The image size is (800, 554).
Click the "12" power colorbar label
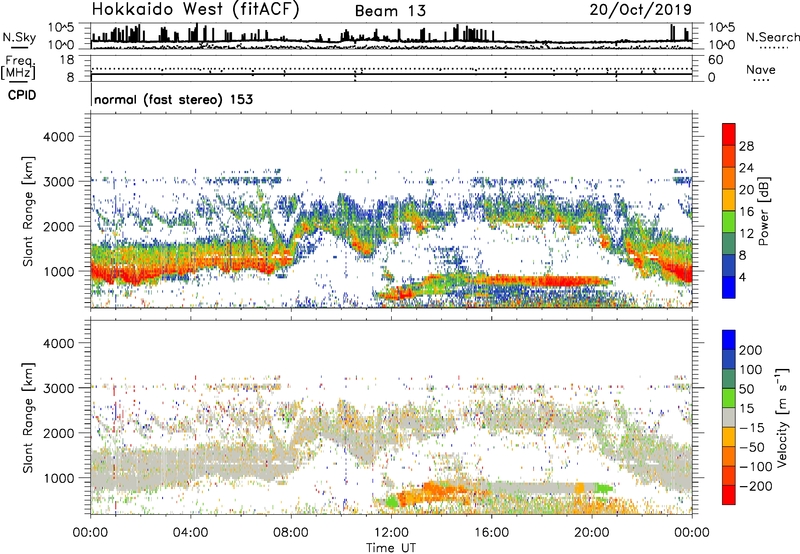coord(746,234)
